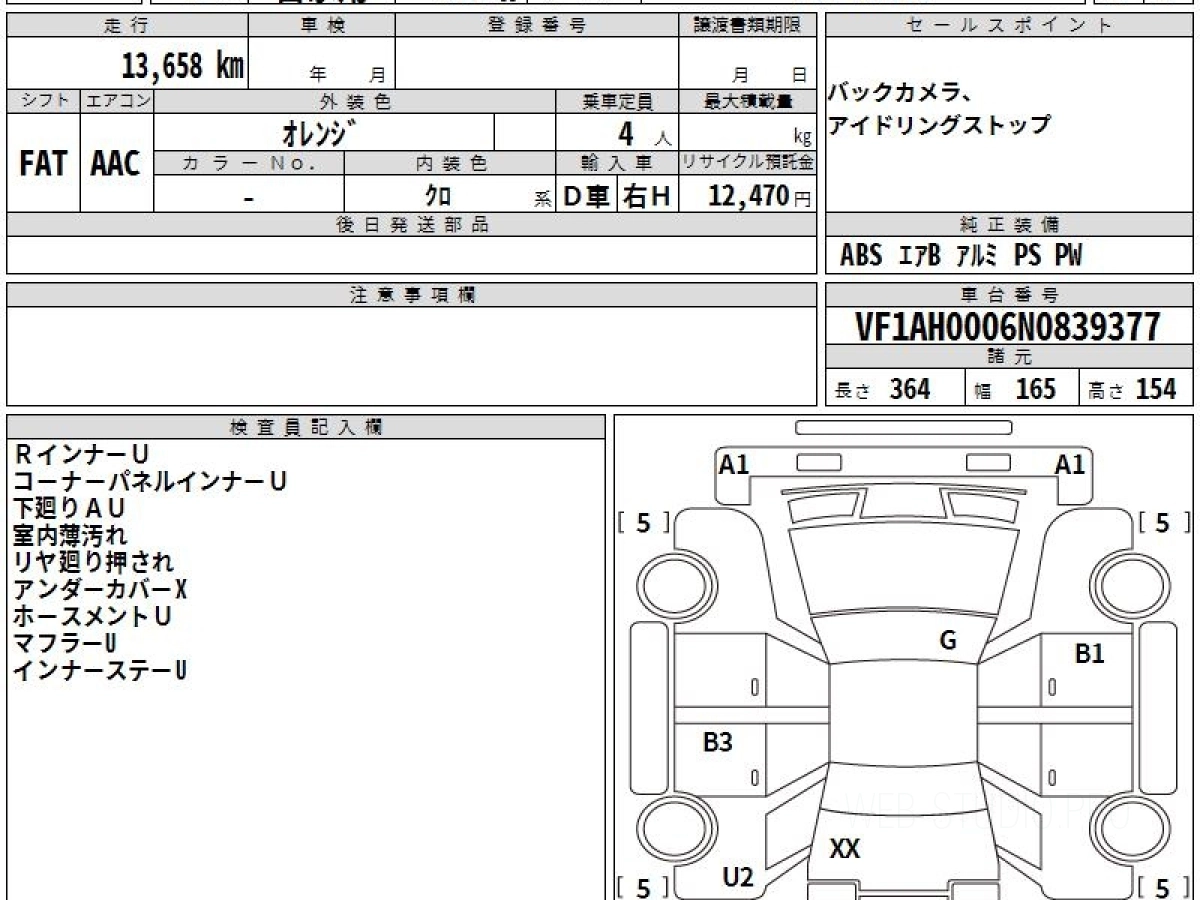Image resolution: width=1200 pixels, height=900 pixels.
Task: Click the chassis number VF1AH0006N0839377
Action: point(1008,327)
